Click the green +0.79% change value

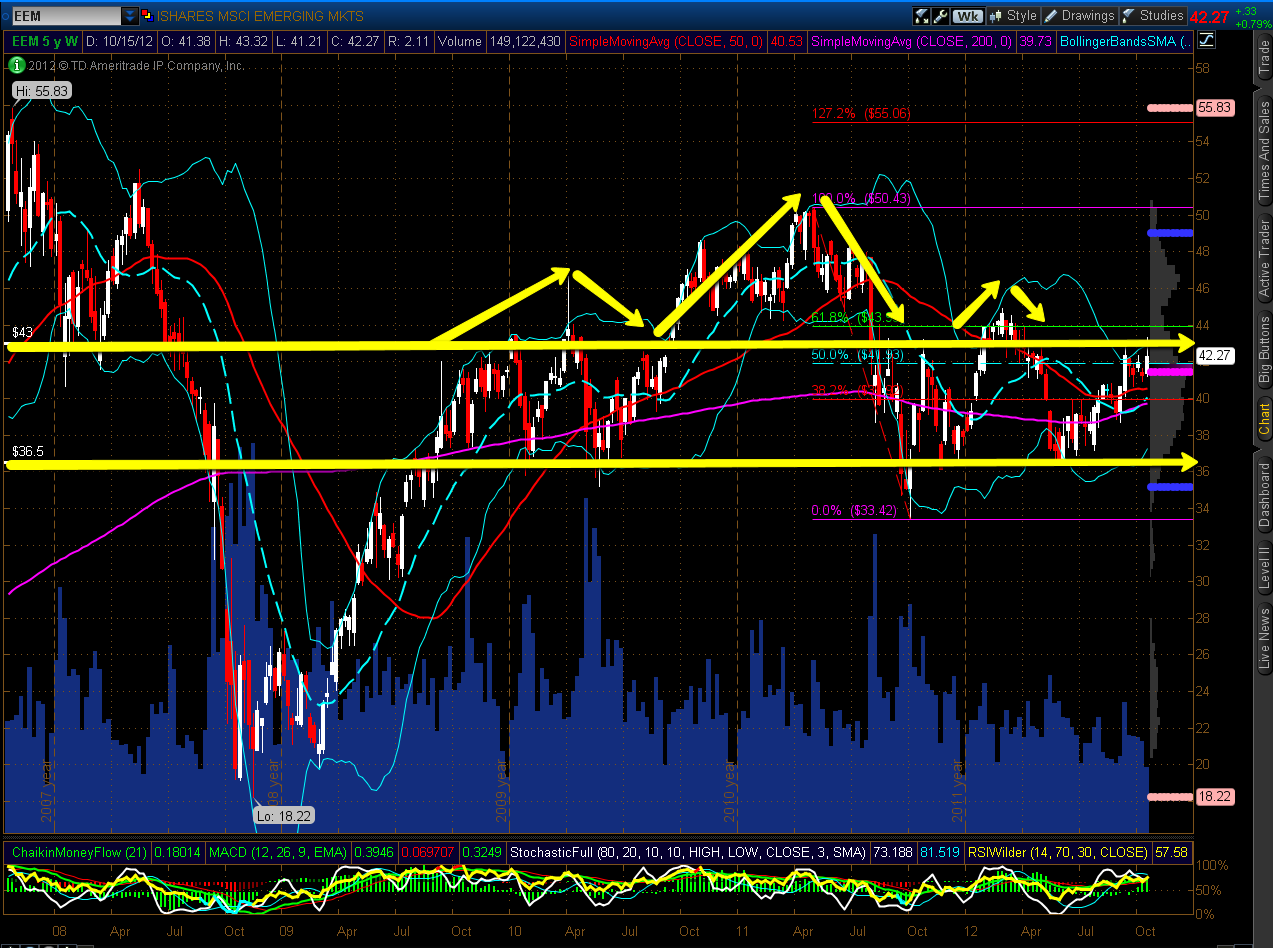[x=1252, y=23]
